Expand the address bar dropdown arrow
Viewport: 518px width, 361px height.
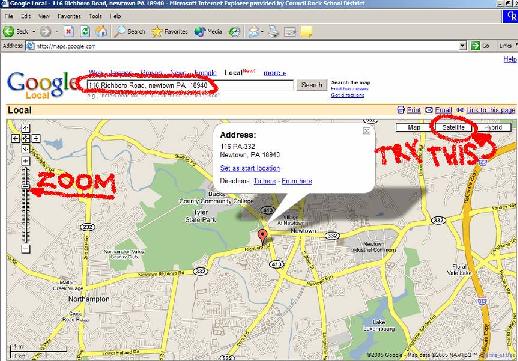(x=462, y=46)
